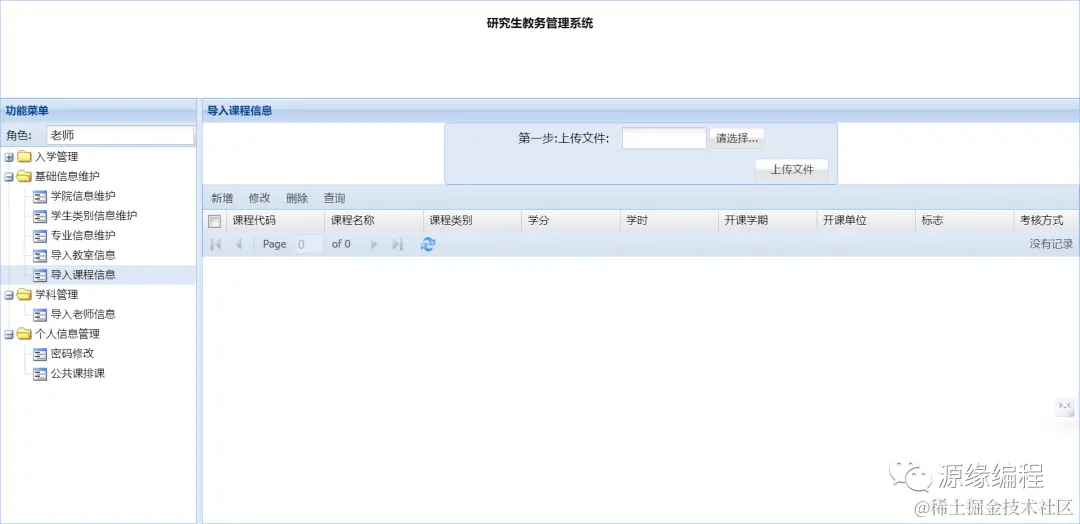Viewport: 1080px width, 524px height.
Task: Click the icon beside 密码修改
Action: (40, 354)
